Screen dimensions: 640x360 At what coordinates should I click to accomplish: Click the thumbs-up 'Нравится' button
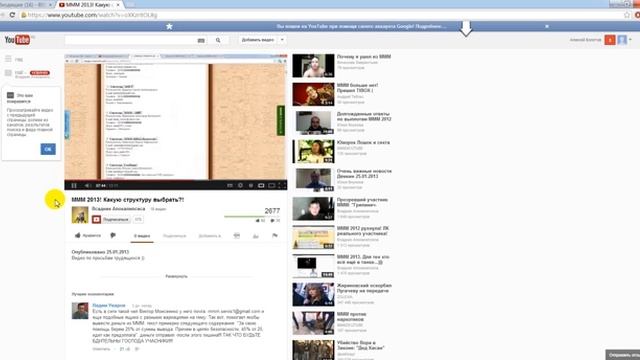(88, 236)
